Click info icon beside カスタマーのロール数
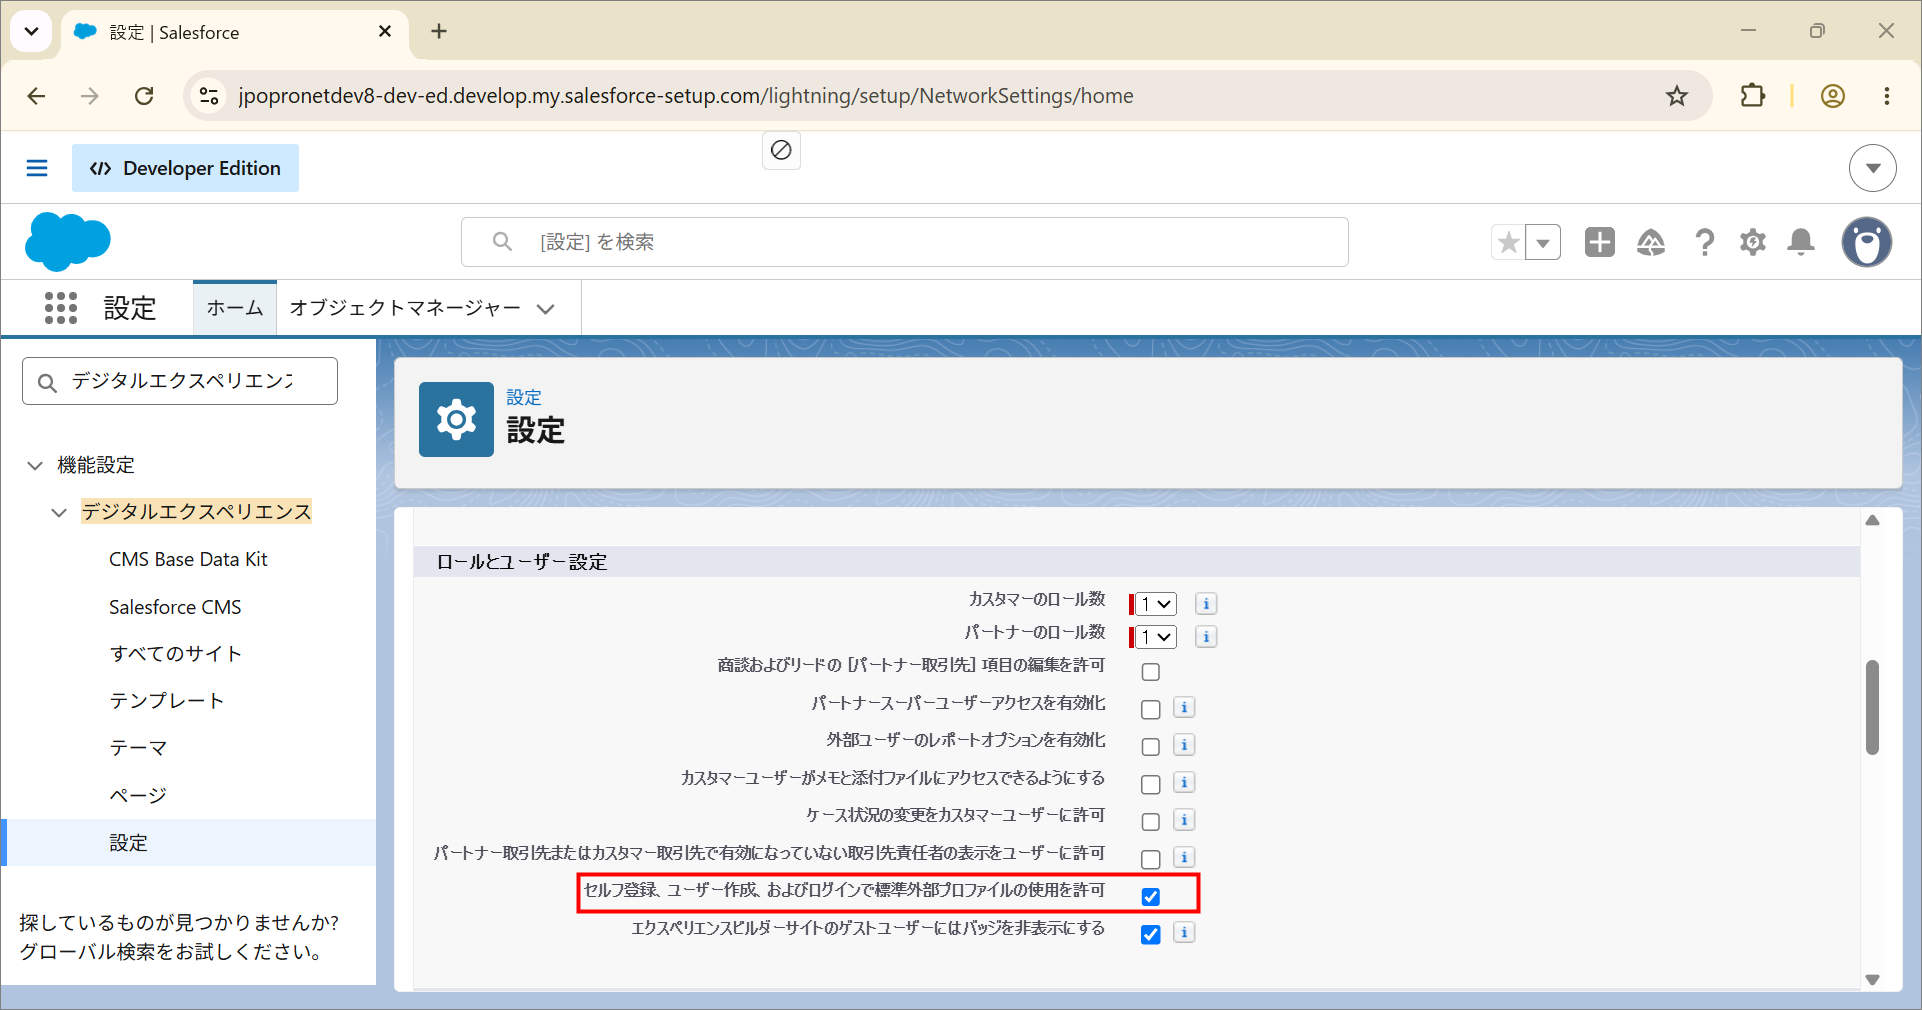Viewport: 1922px width, 1010px height. (x=1206, y=604)
